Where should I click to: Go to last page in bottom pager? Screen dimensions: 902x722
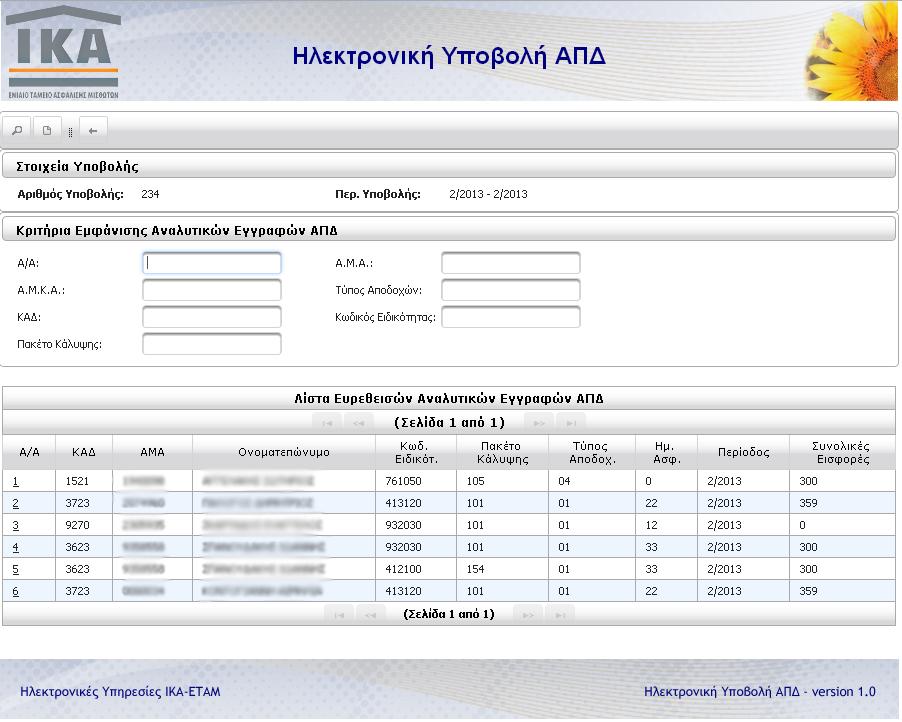point(559,615)
